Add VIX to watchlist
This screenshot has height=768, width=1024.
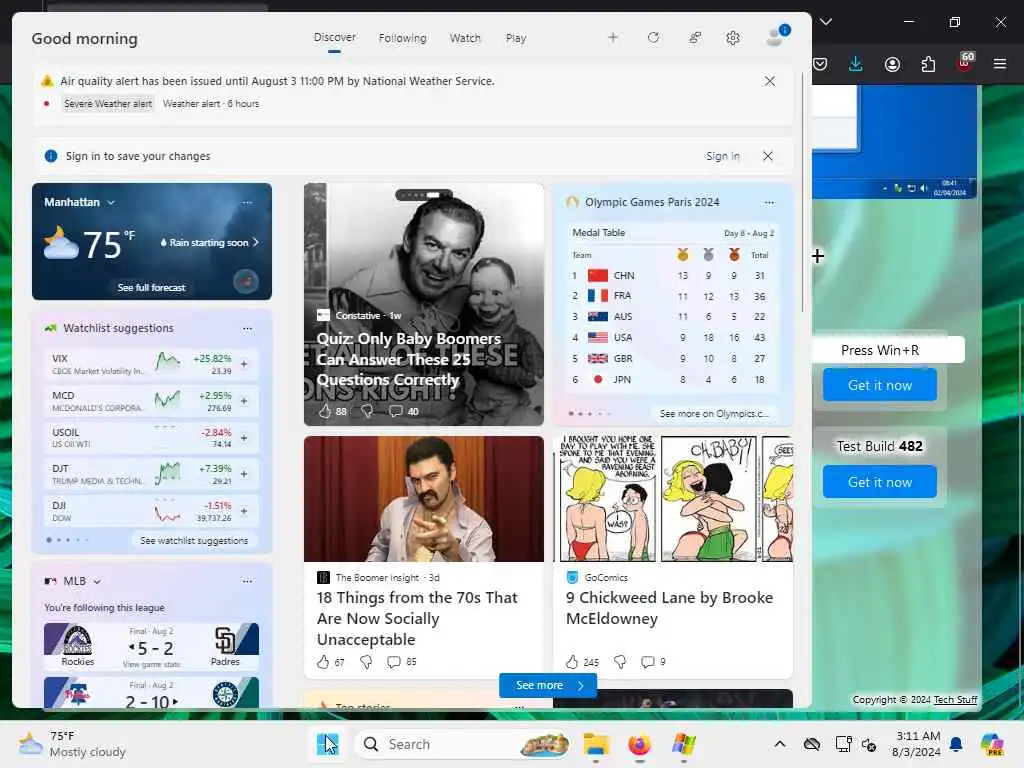coord(244,364)
